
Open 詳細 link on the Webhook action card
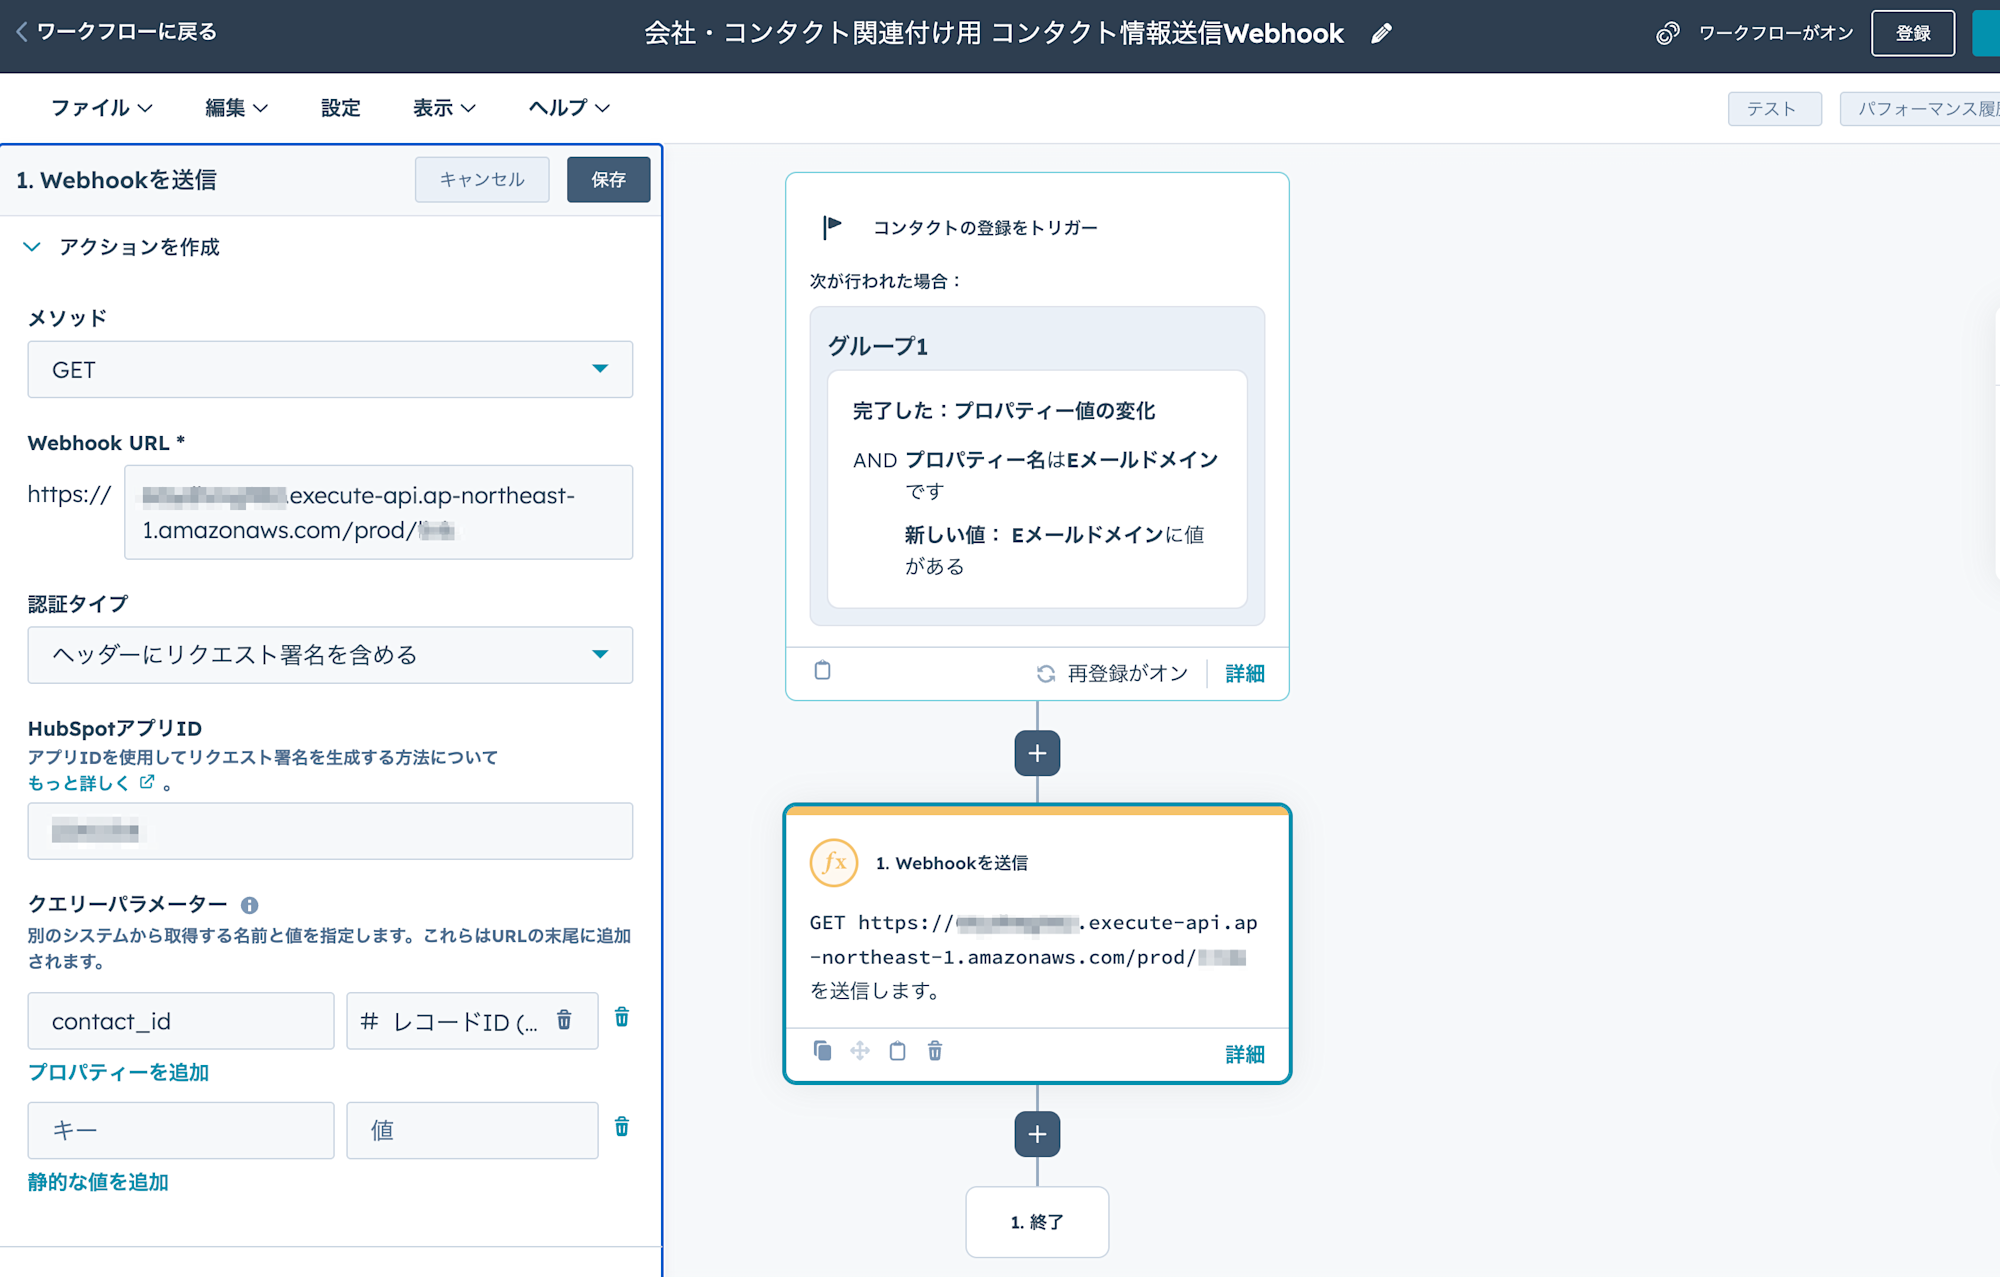click(1245, 1054)
